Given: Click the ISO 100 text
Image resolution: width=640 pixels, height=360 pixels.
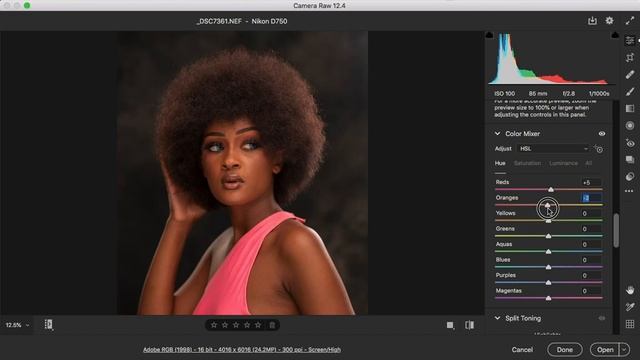Looking at the screenshot, I should pos(504,93).
